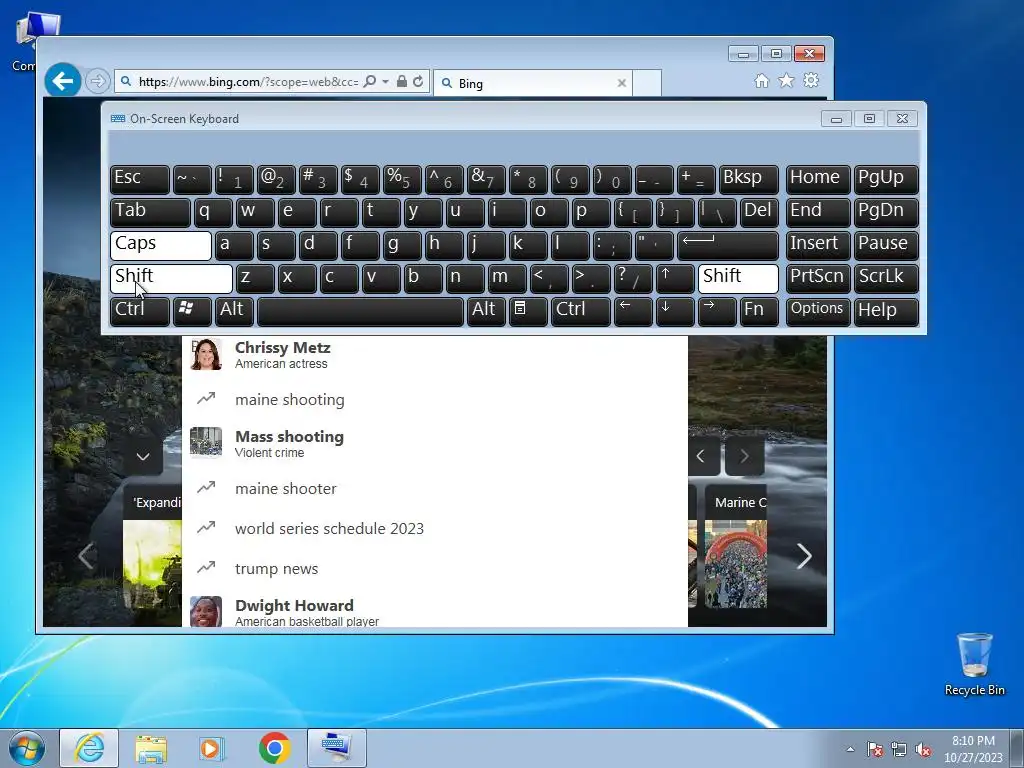This screenshot has height=768, width=1024.
Task: Toggle the Caps key on the On-Screen Keyboard
Action: (x=161, y=246)
